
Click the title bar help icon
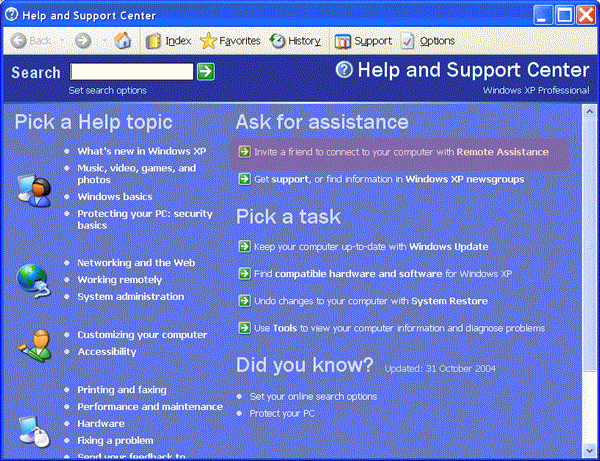pos(12,14)
